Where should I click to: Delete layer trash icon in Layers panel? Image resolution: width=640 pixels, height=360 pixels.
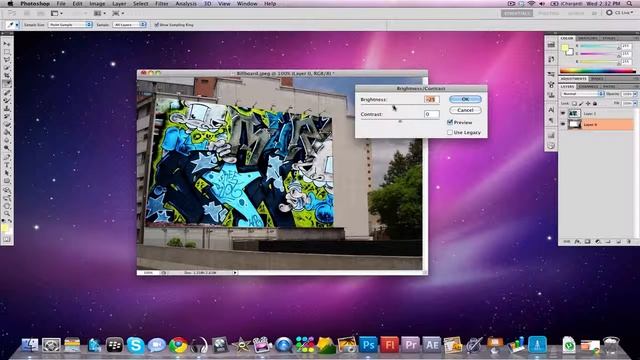[x=629, y=242]
